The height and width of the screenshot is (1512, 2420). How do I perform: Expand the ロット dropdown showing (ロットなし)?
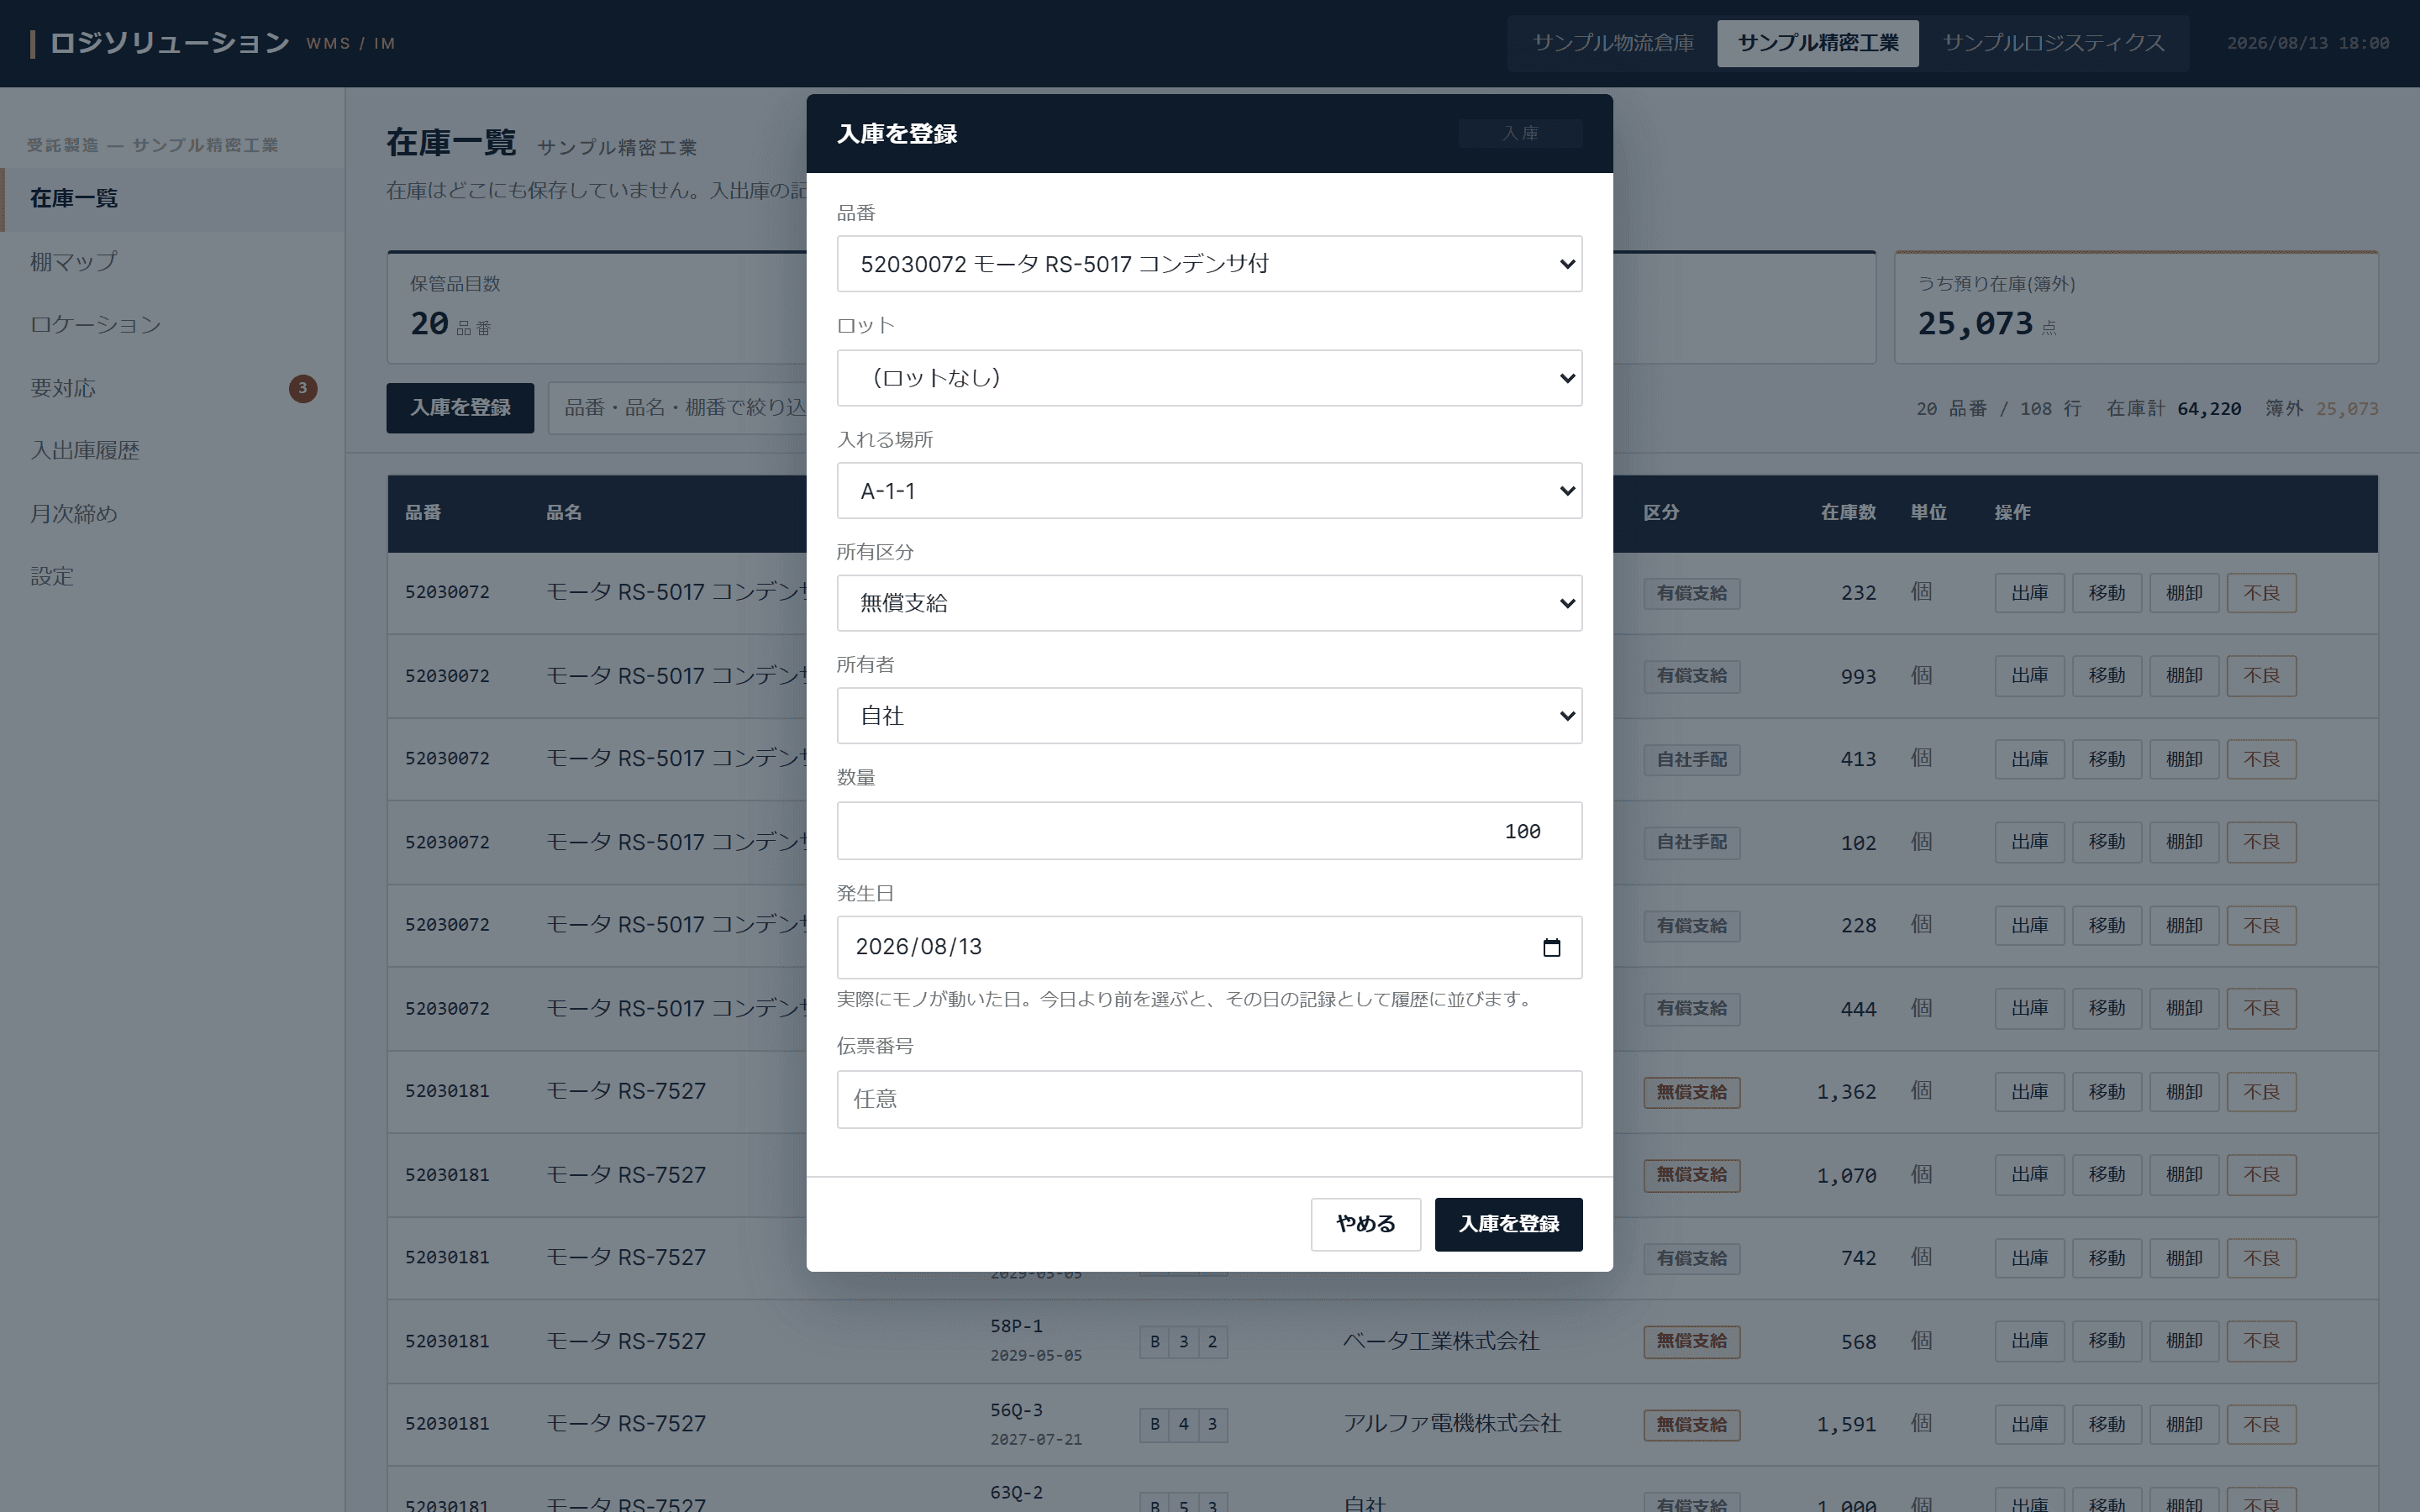(1209, 378)
